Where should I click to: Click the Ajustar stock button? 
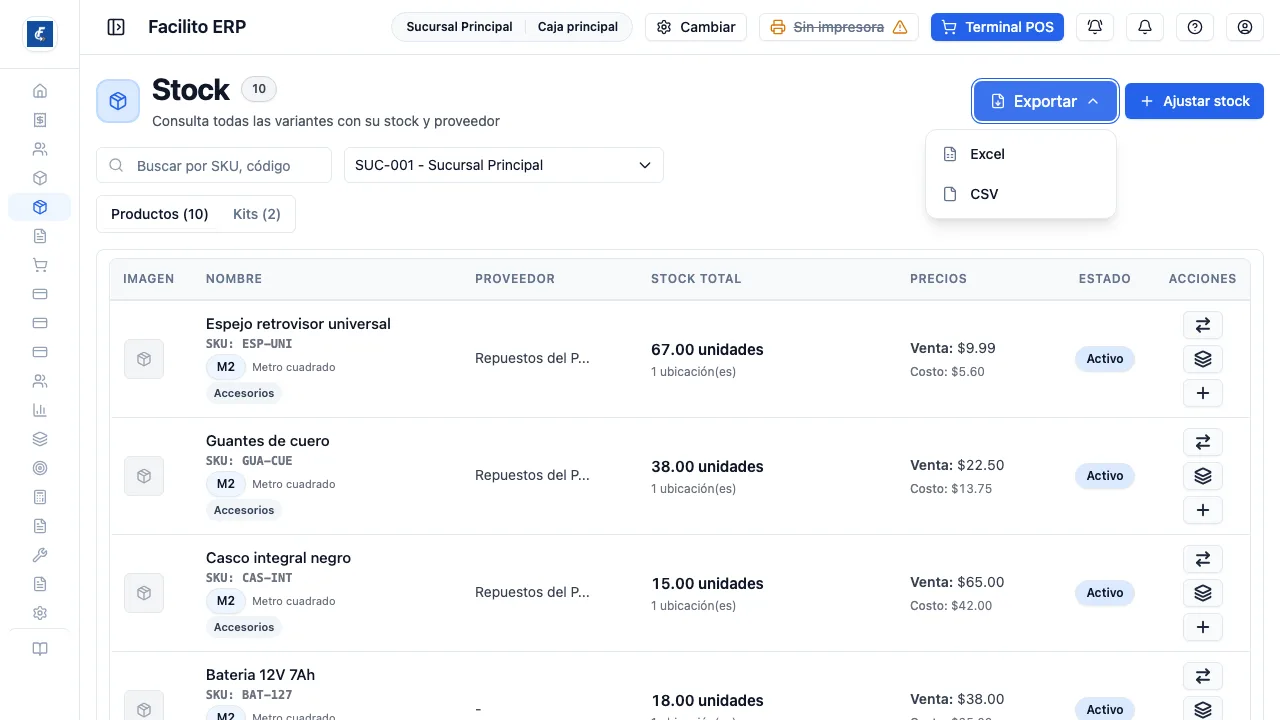pos(1194,101)
